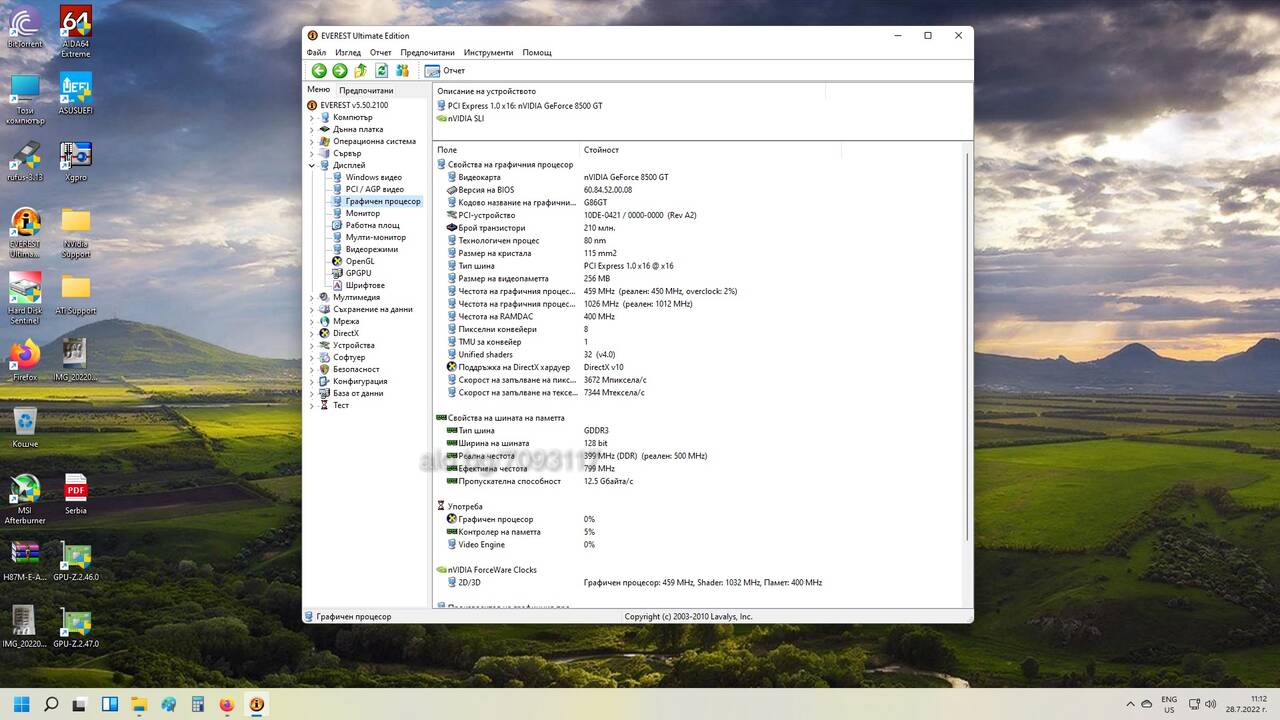Select PCI / AGP видео tree item
The width and height of the screenshot is (1280, 720).
(375, 189)
